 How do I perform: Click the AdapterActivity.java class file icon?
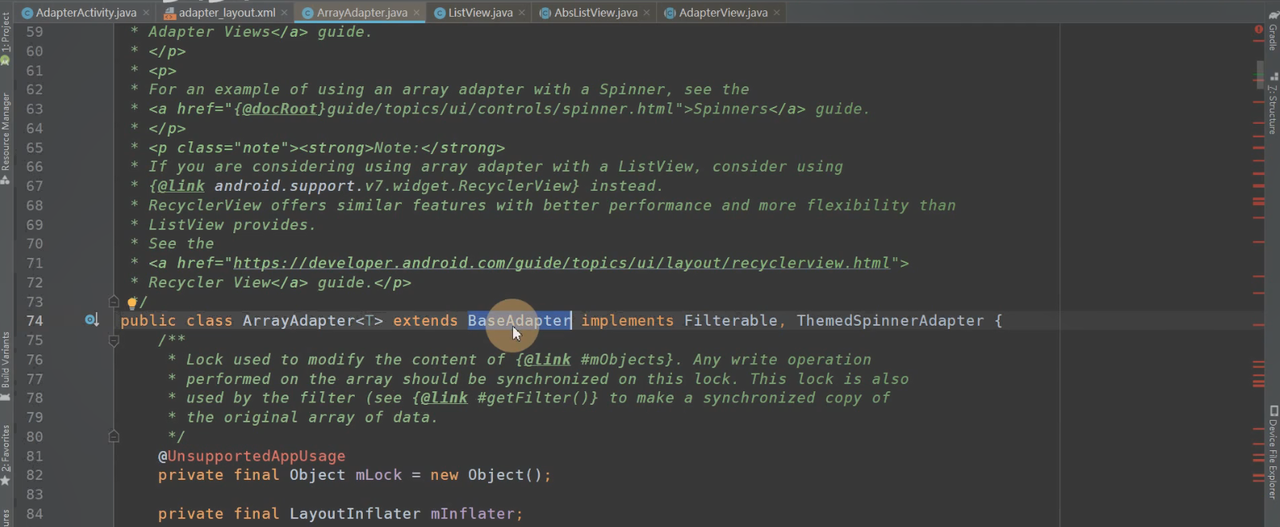coord(27,13)
